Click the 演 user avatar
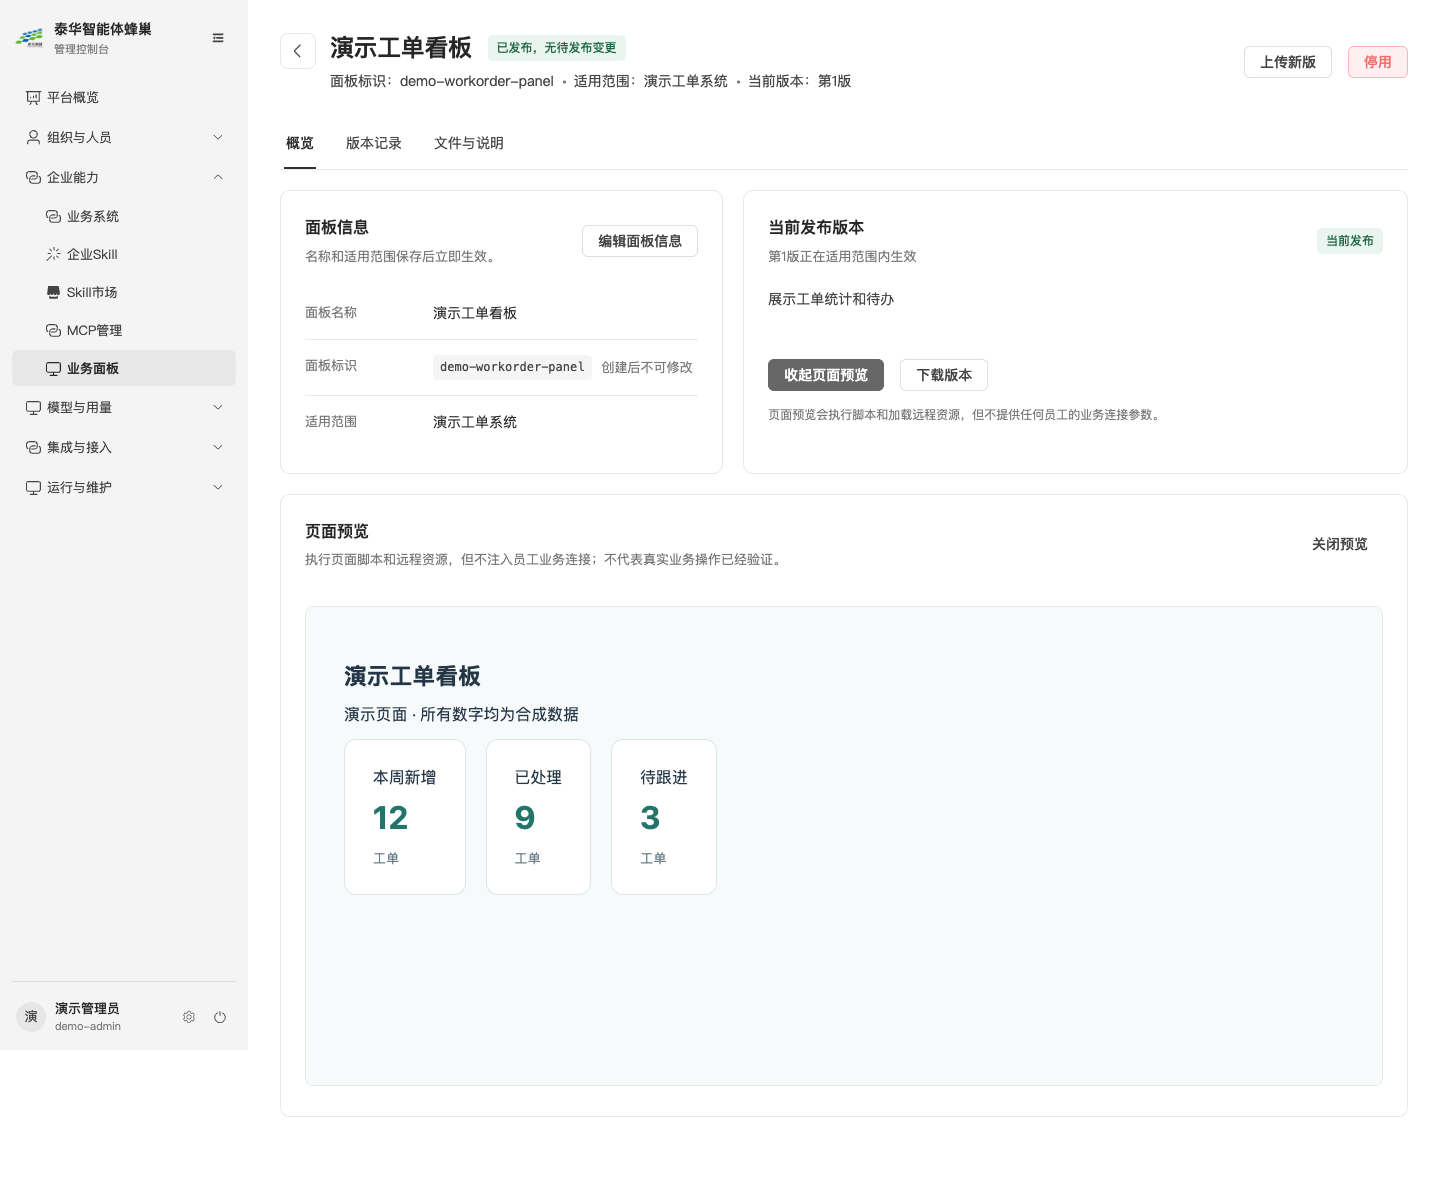 click(31, 1017)
